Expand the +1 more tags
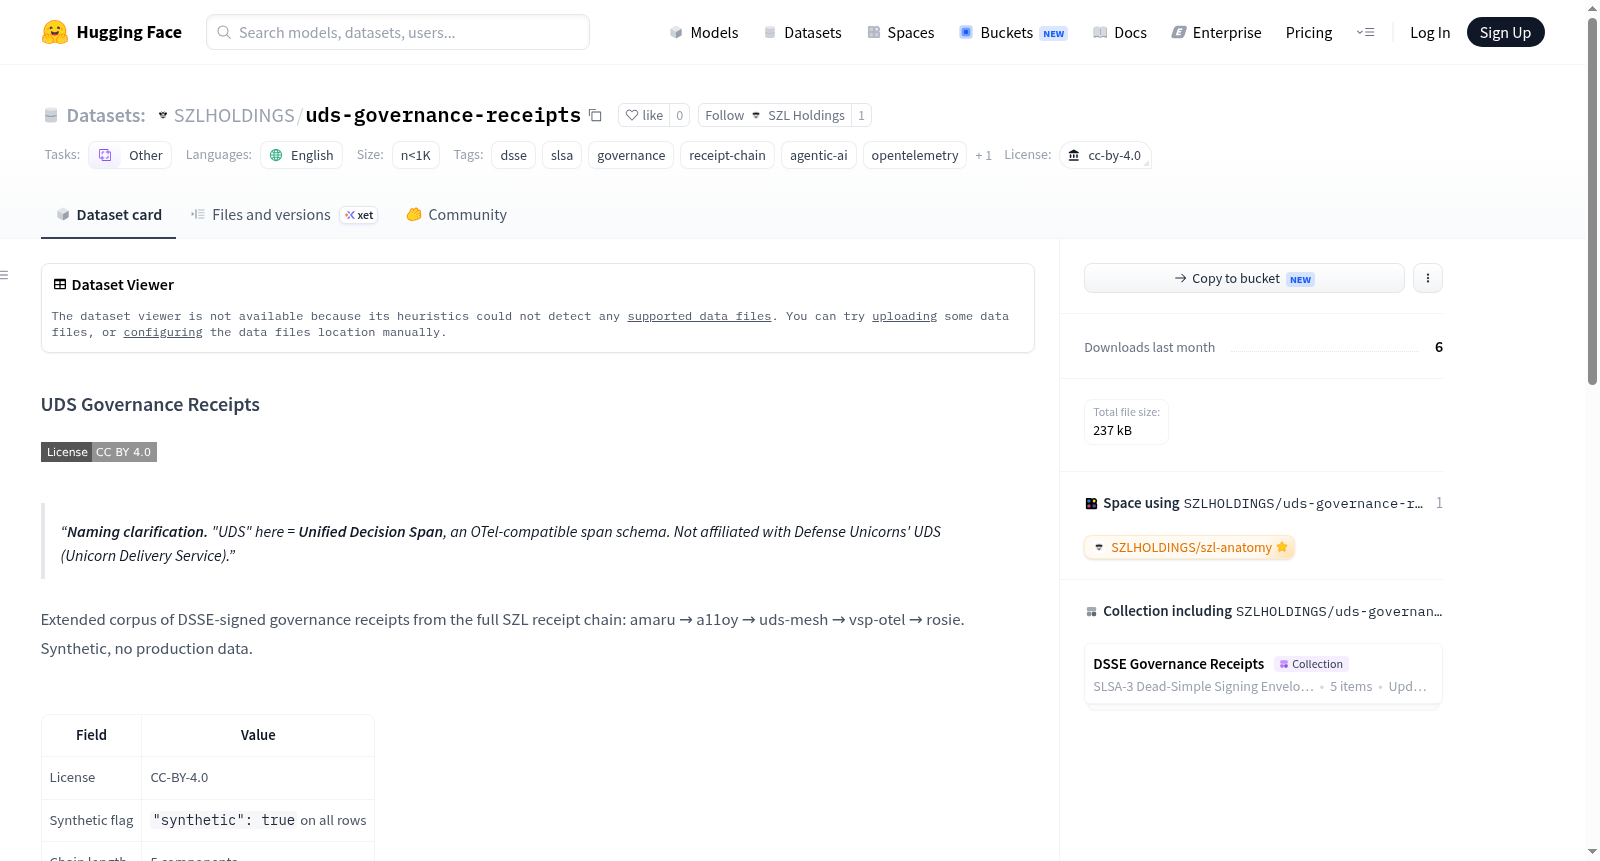 pyautogui.click(x=983, y=155)
